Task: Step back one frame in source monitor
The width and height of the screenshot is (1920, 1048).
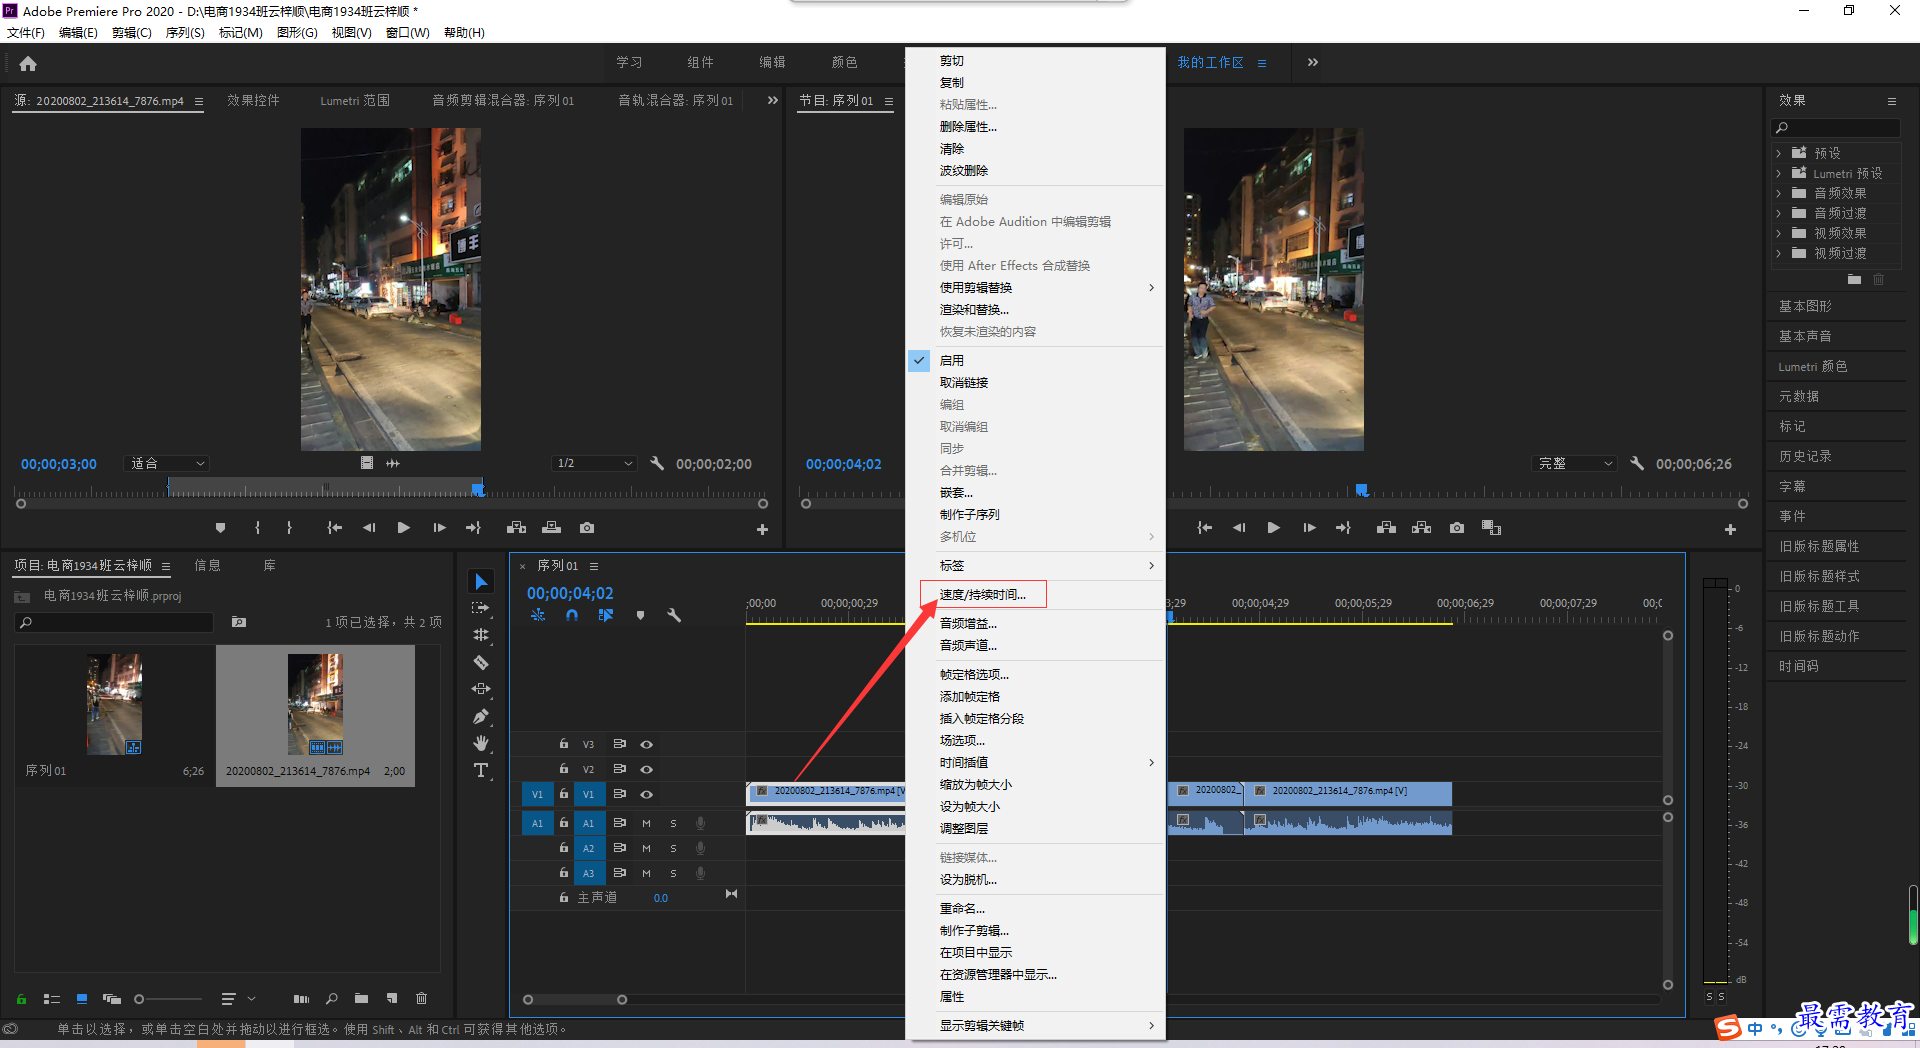Action: (369, 528)
